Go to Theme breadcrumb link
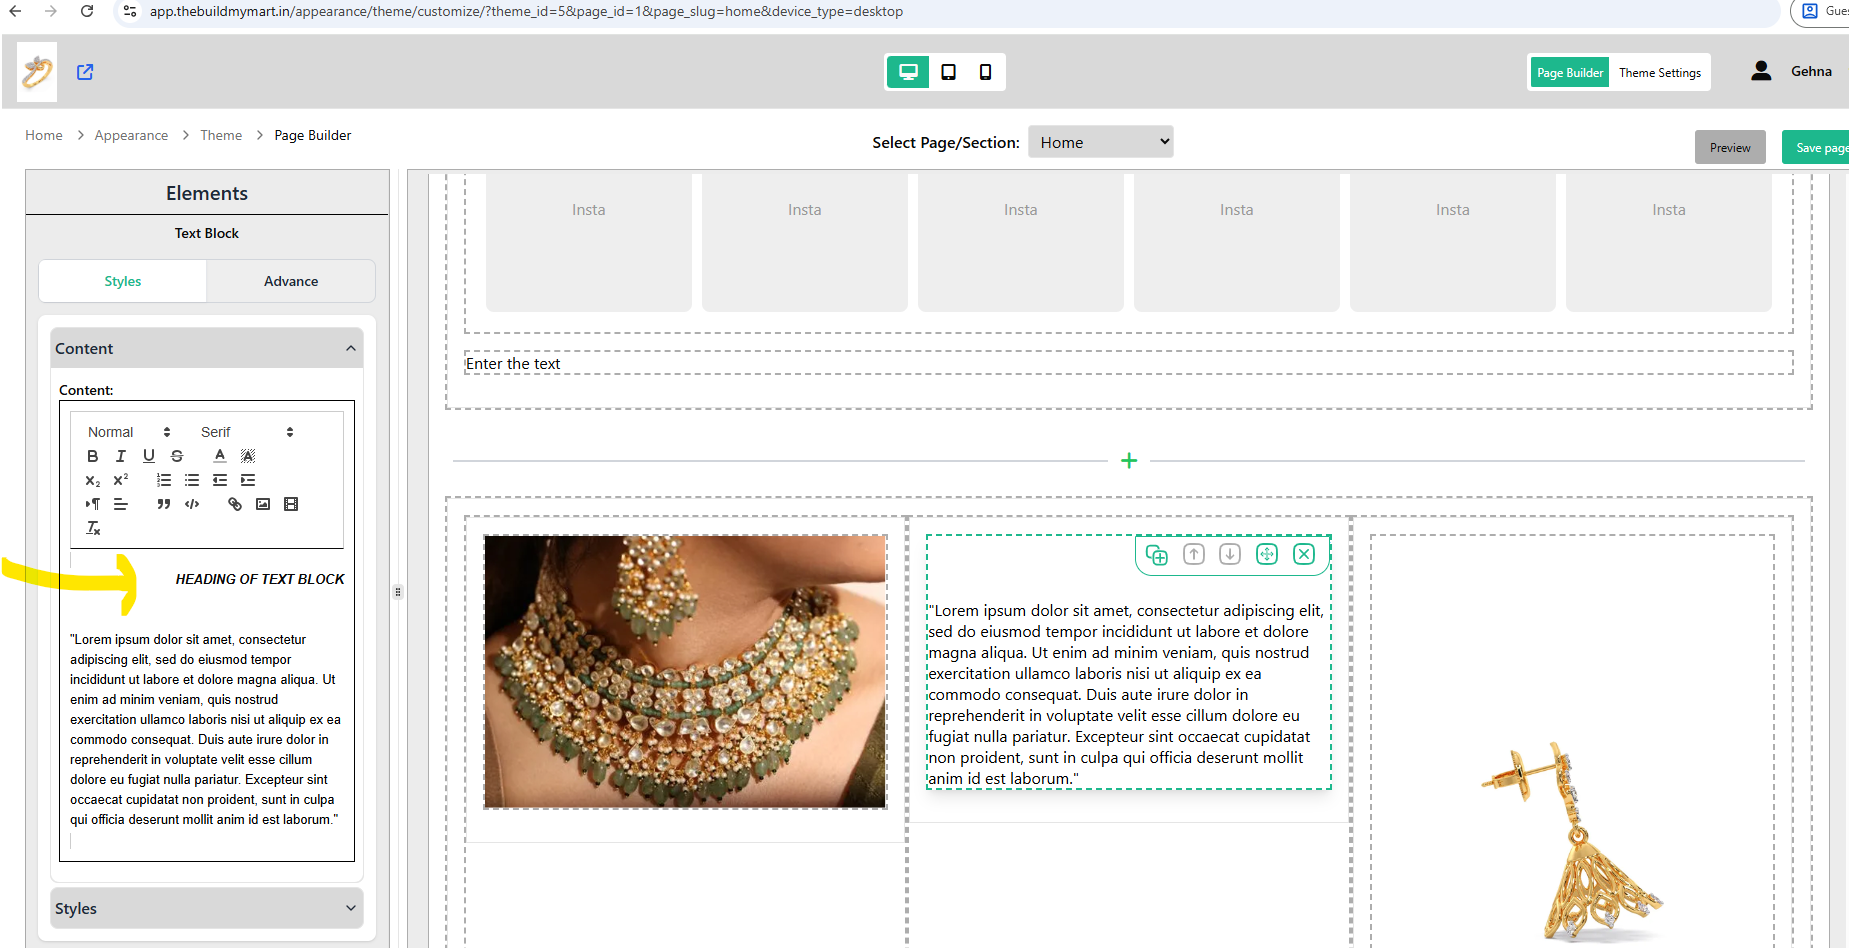 pyautogui.click(x=221, y=135)
